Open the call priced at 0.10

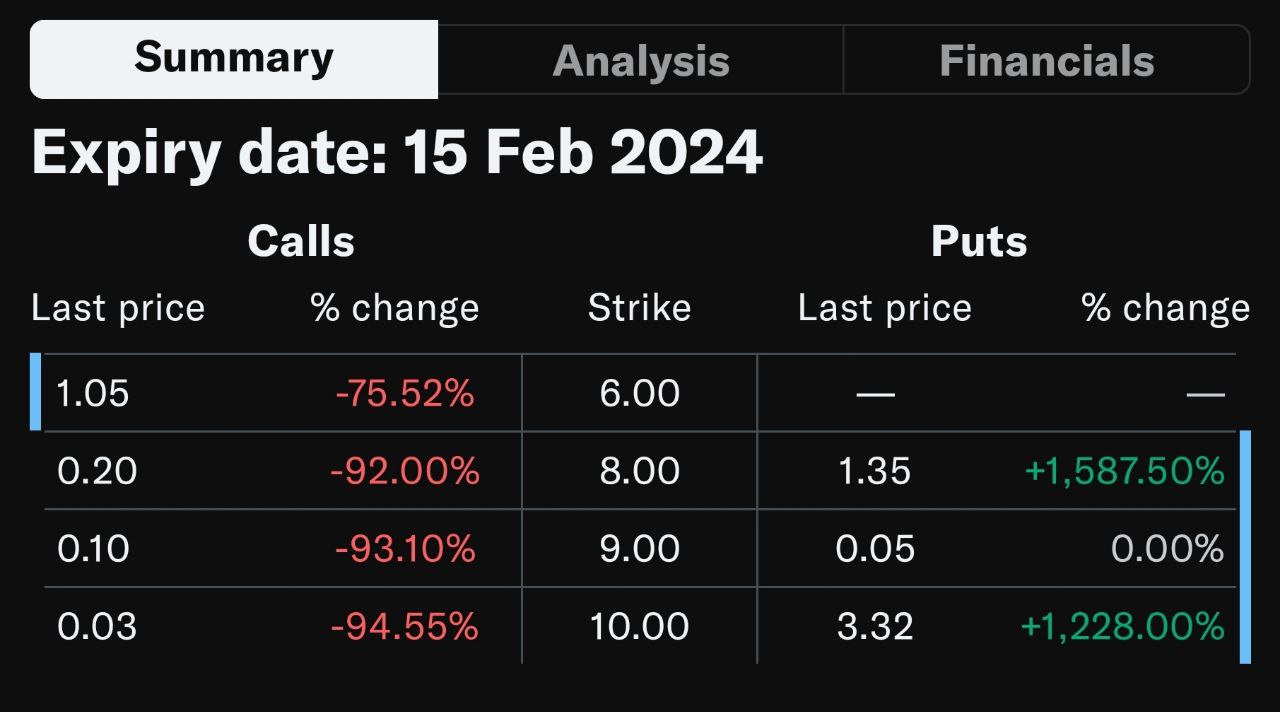click(x=93, y=549)
